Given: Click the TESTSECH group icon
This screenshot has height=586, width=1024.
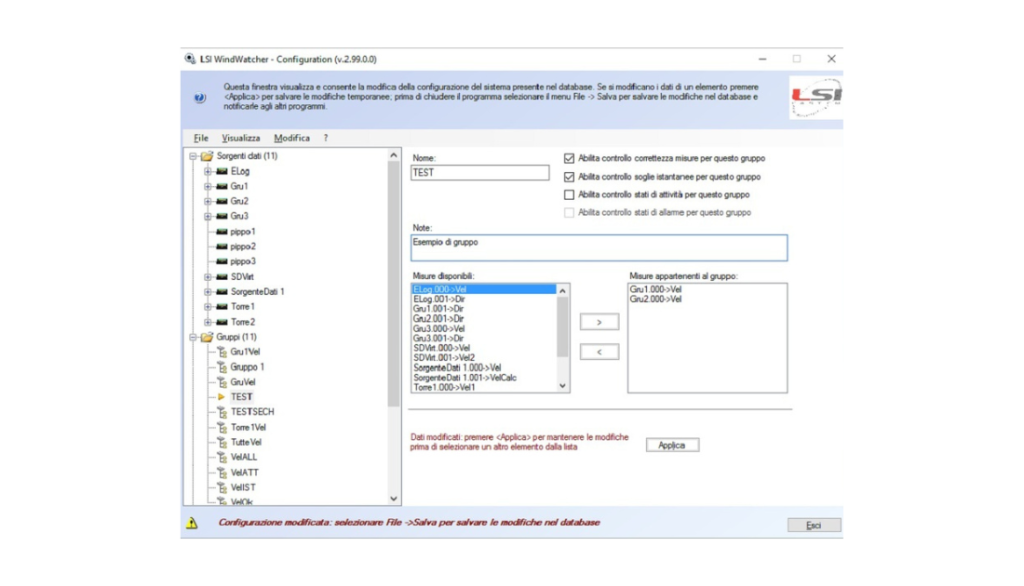Looking at the screenshot, I should coord(222,412).
